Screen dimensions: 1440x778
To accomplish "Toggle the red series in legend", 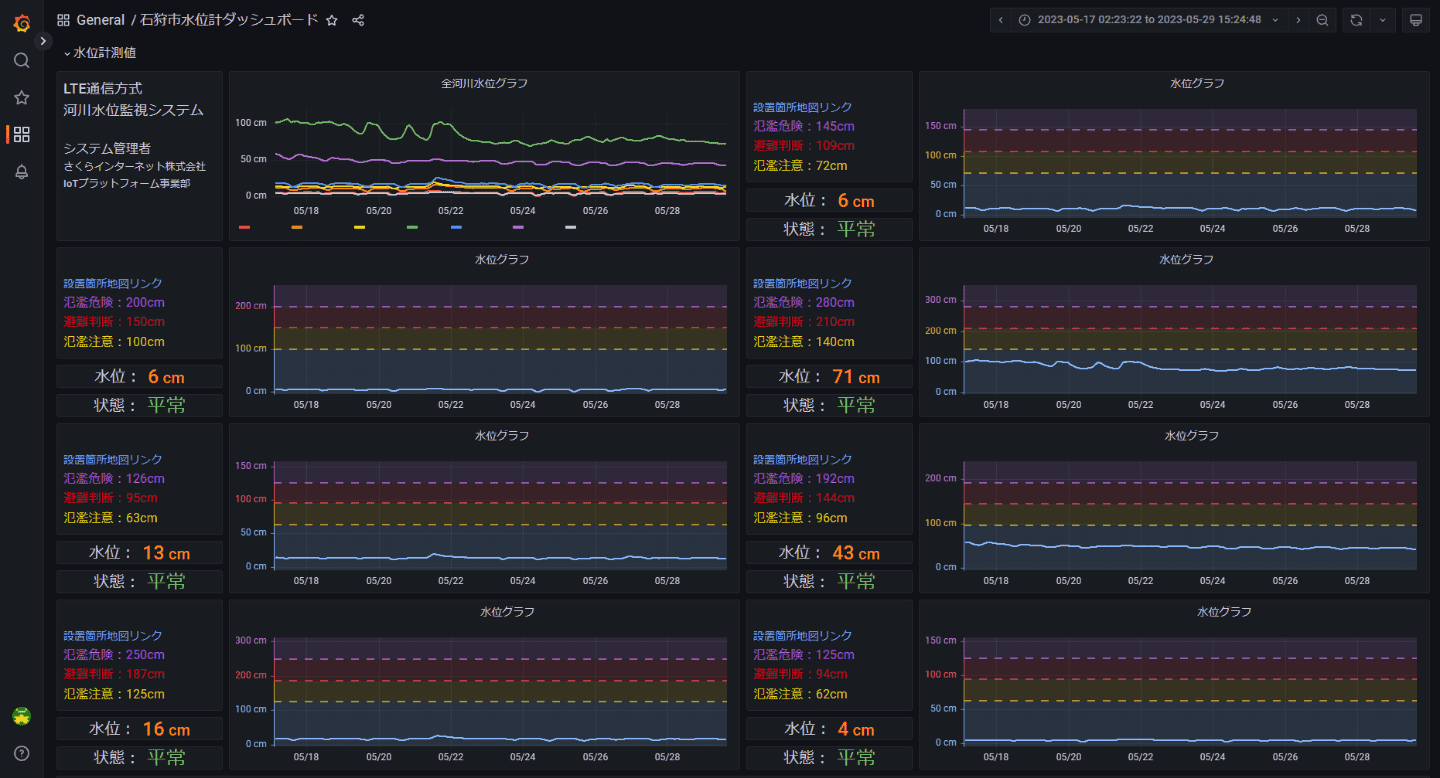I will pyautogui.click(x=244, y=228).
